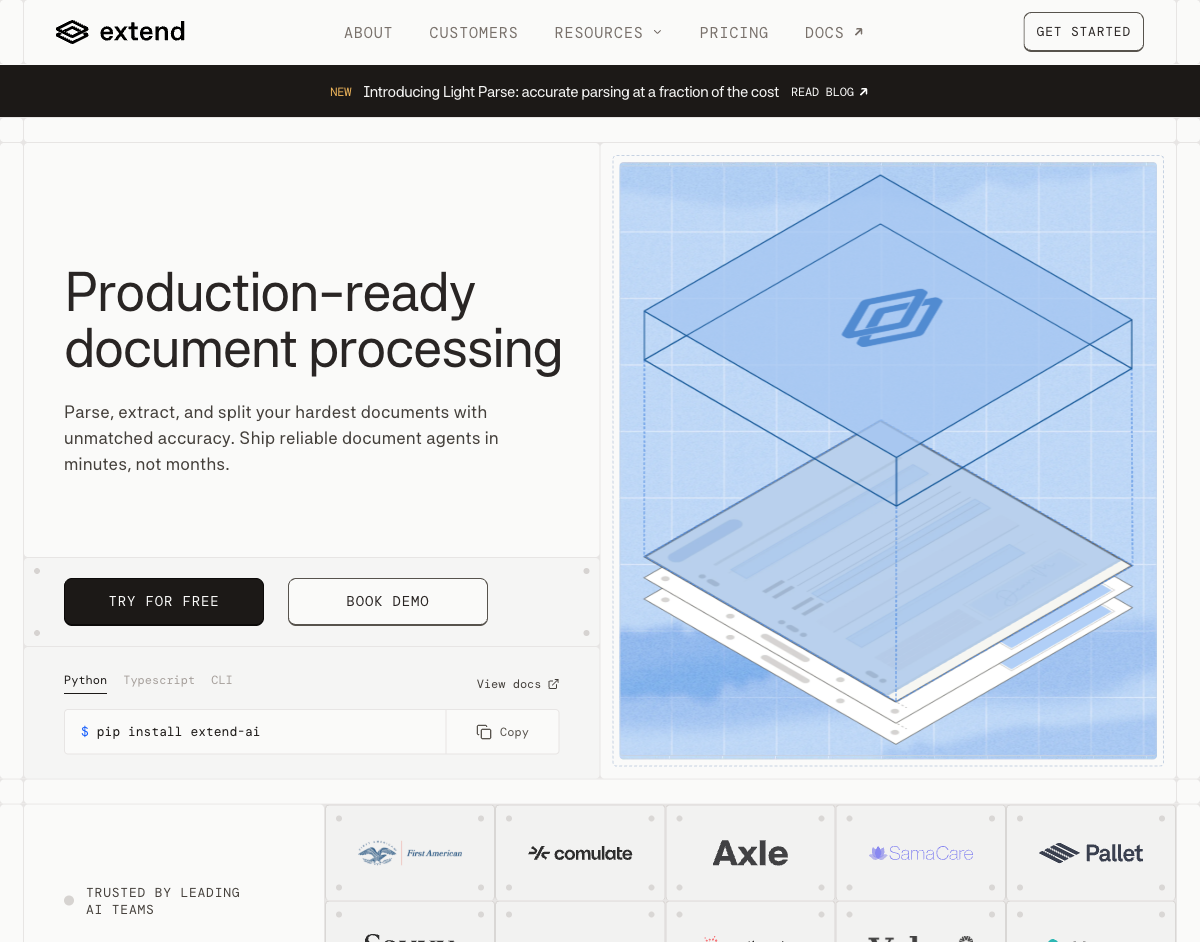Click the Axle logo

750,853
